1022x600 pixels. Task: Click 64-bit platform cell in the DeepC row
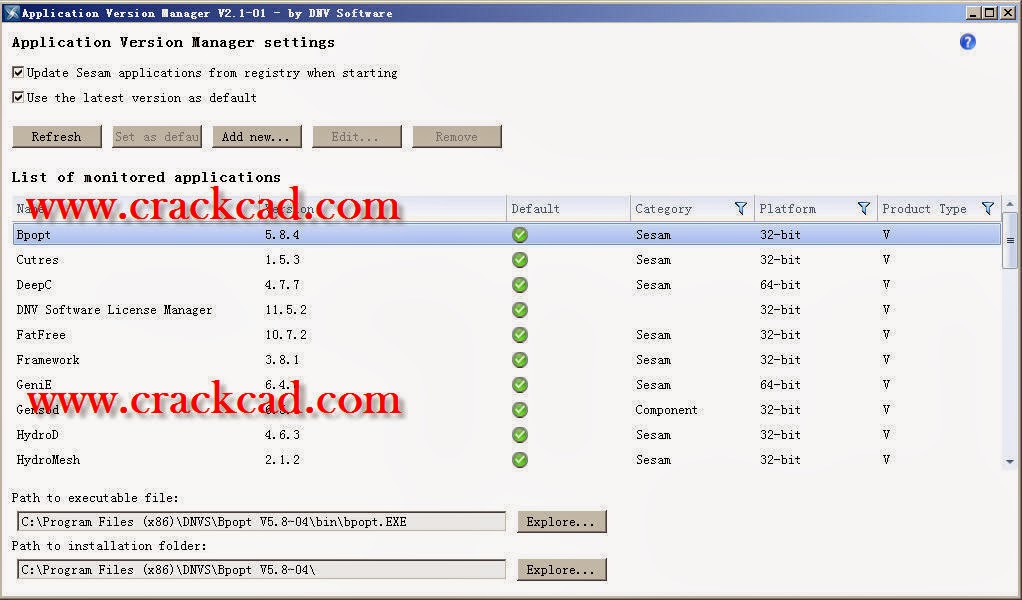click(x=780, y=285)
